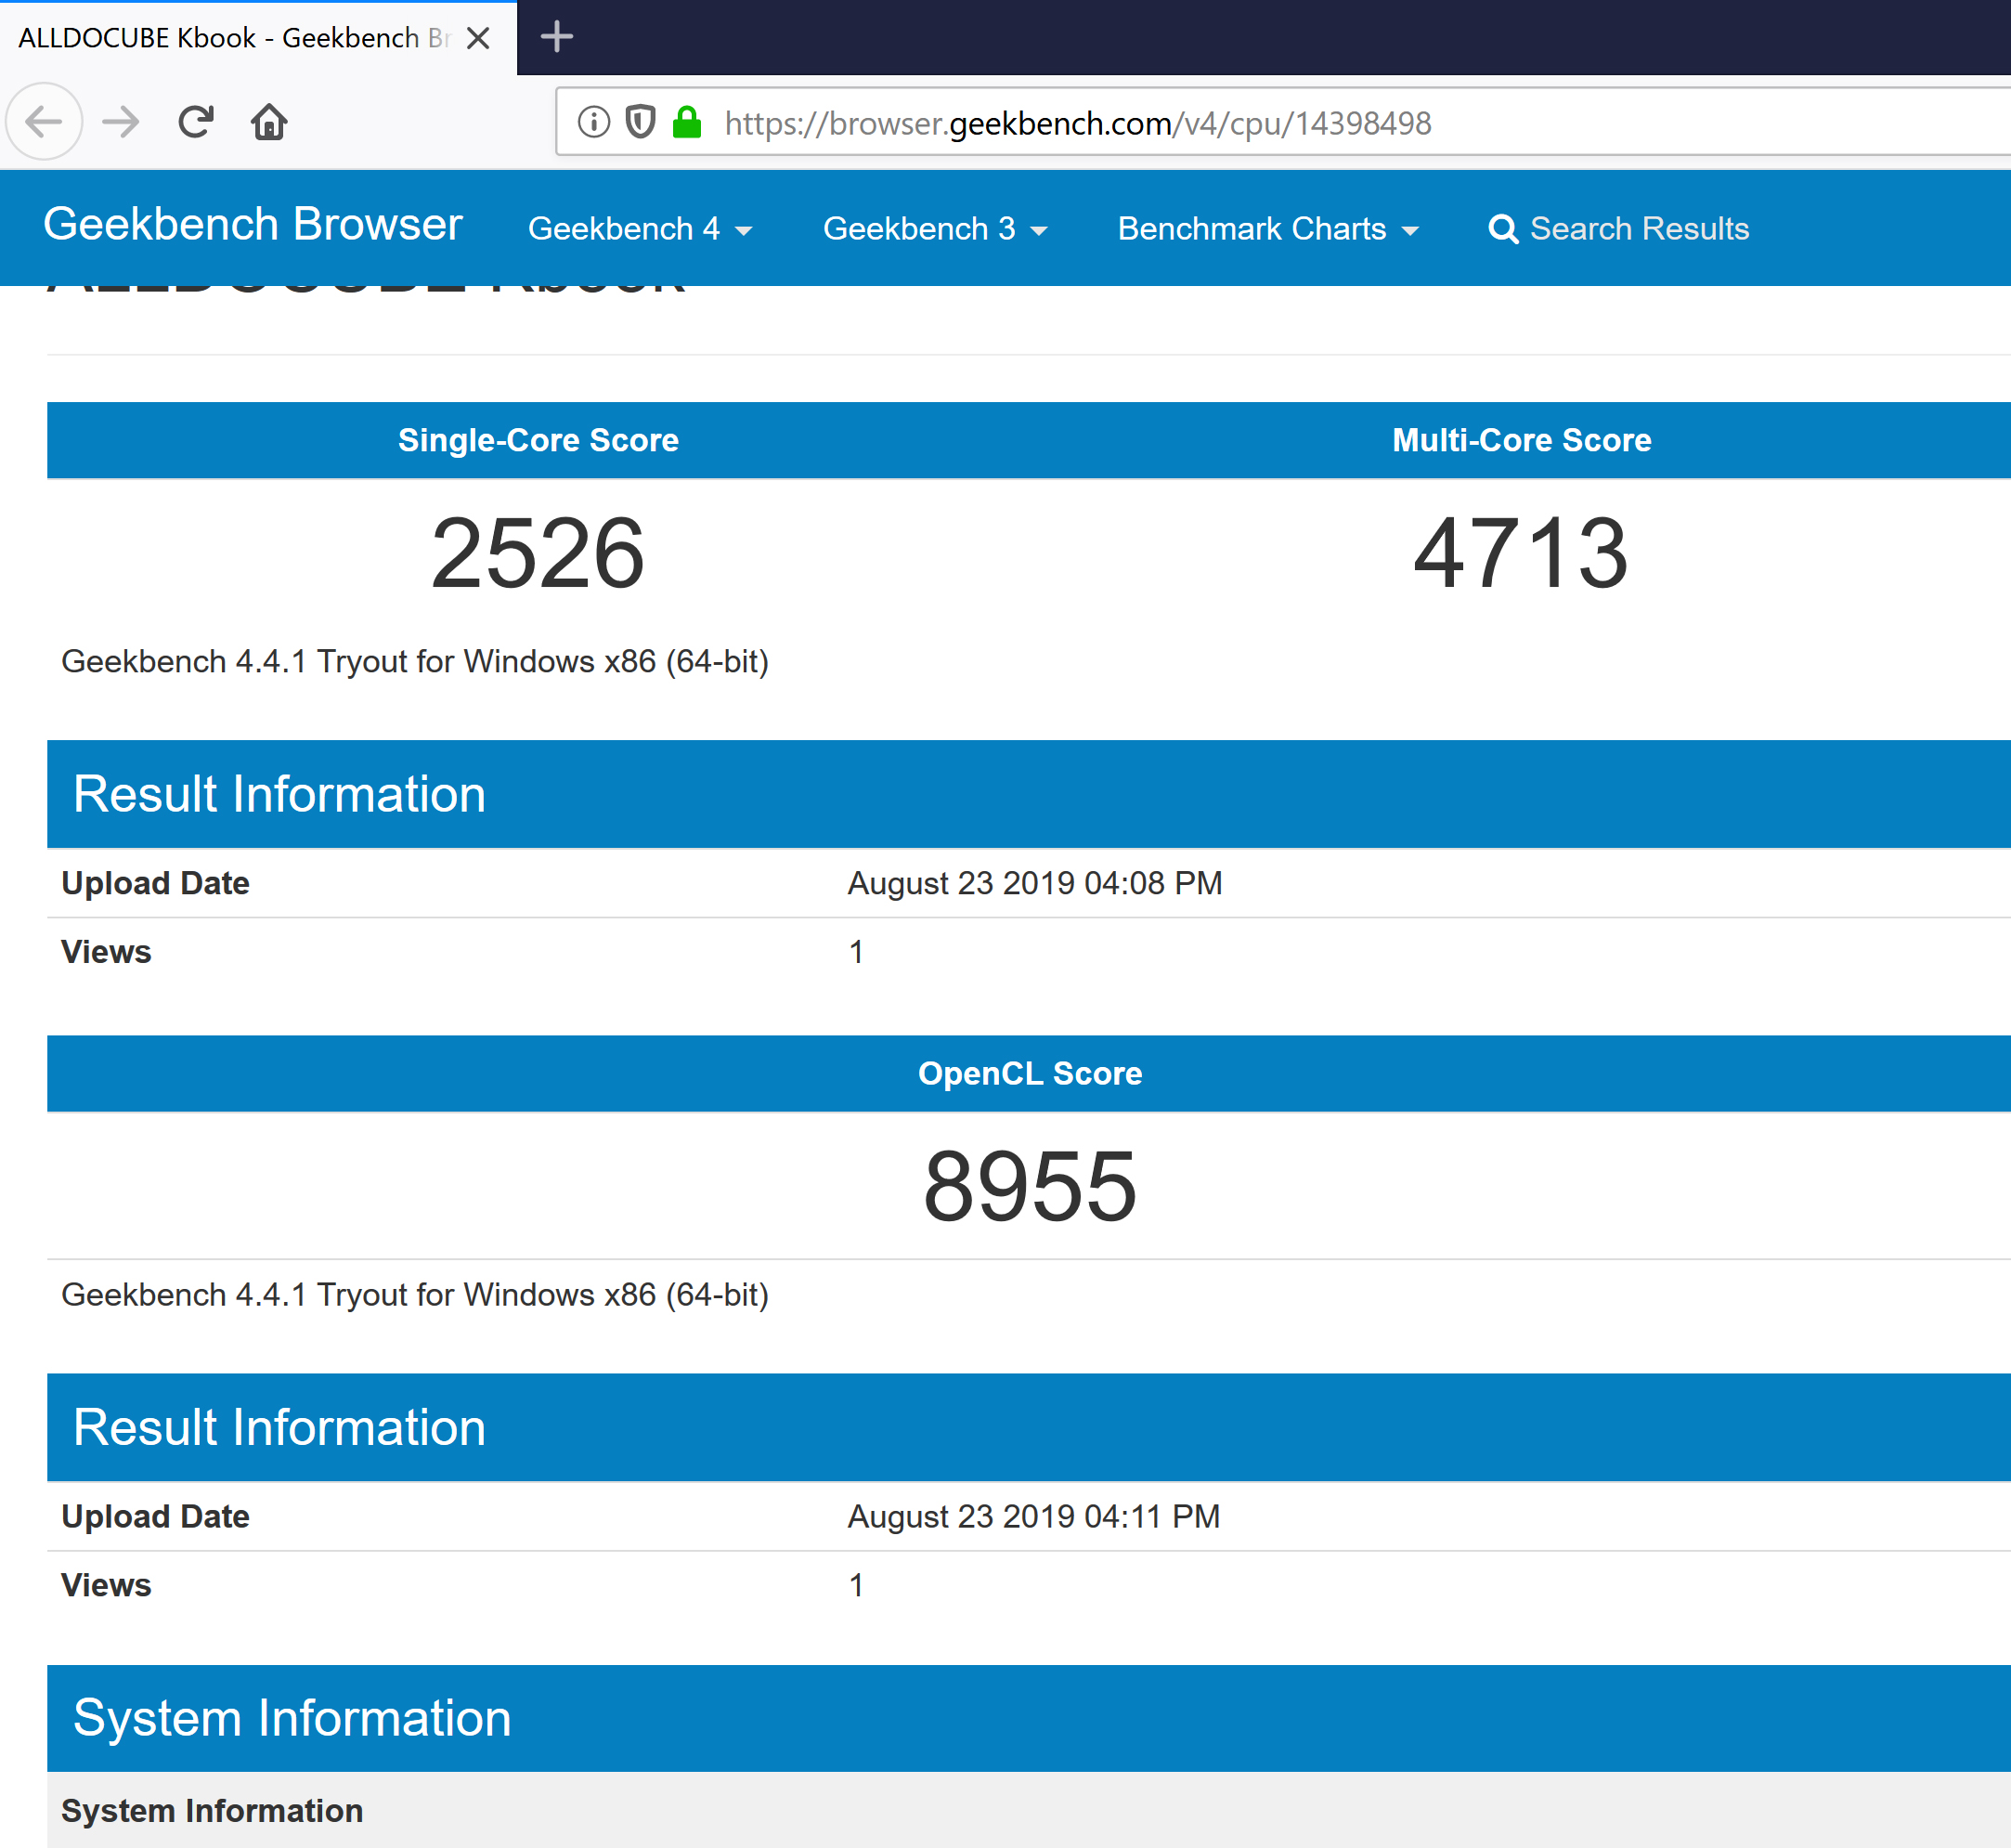Open the Geekbench Browser home link
This screenshot has width=2011, height=1848.
[253, 224]
